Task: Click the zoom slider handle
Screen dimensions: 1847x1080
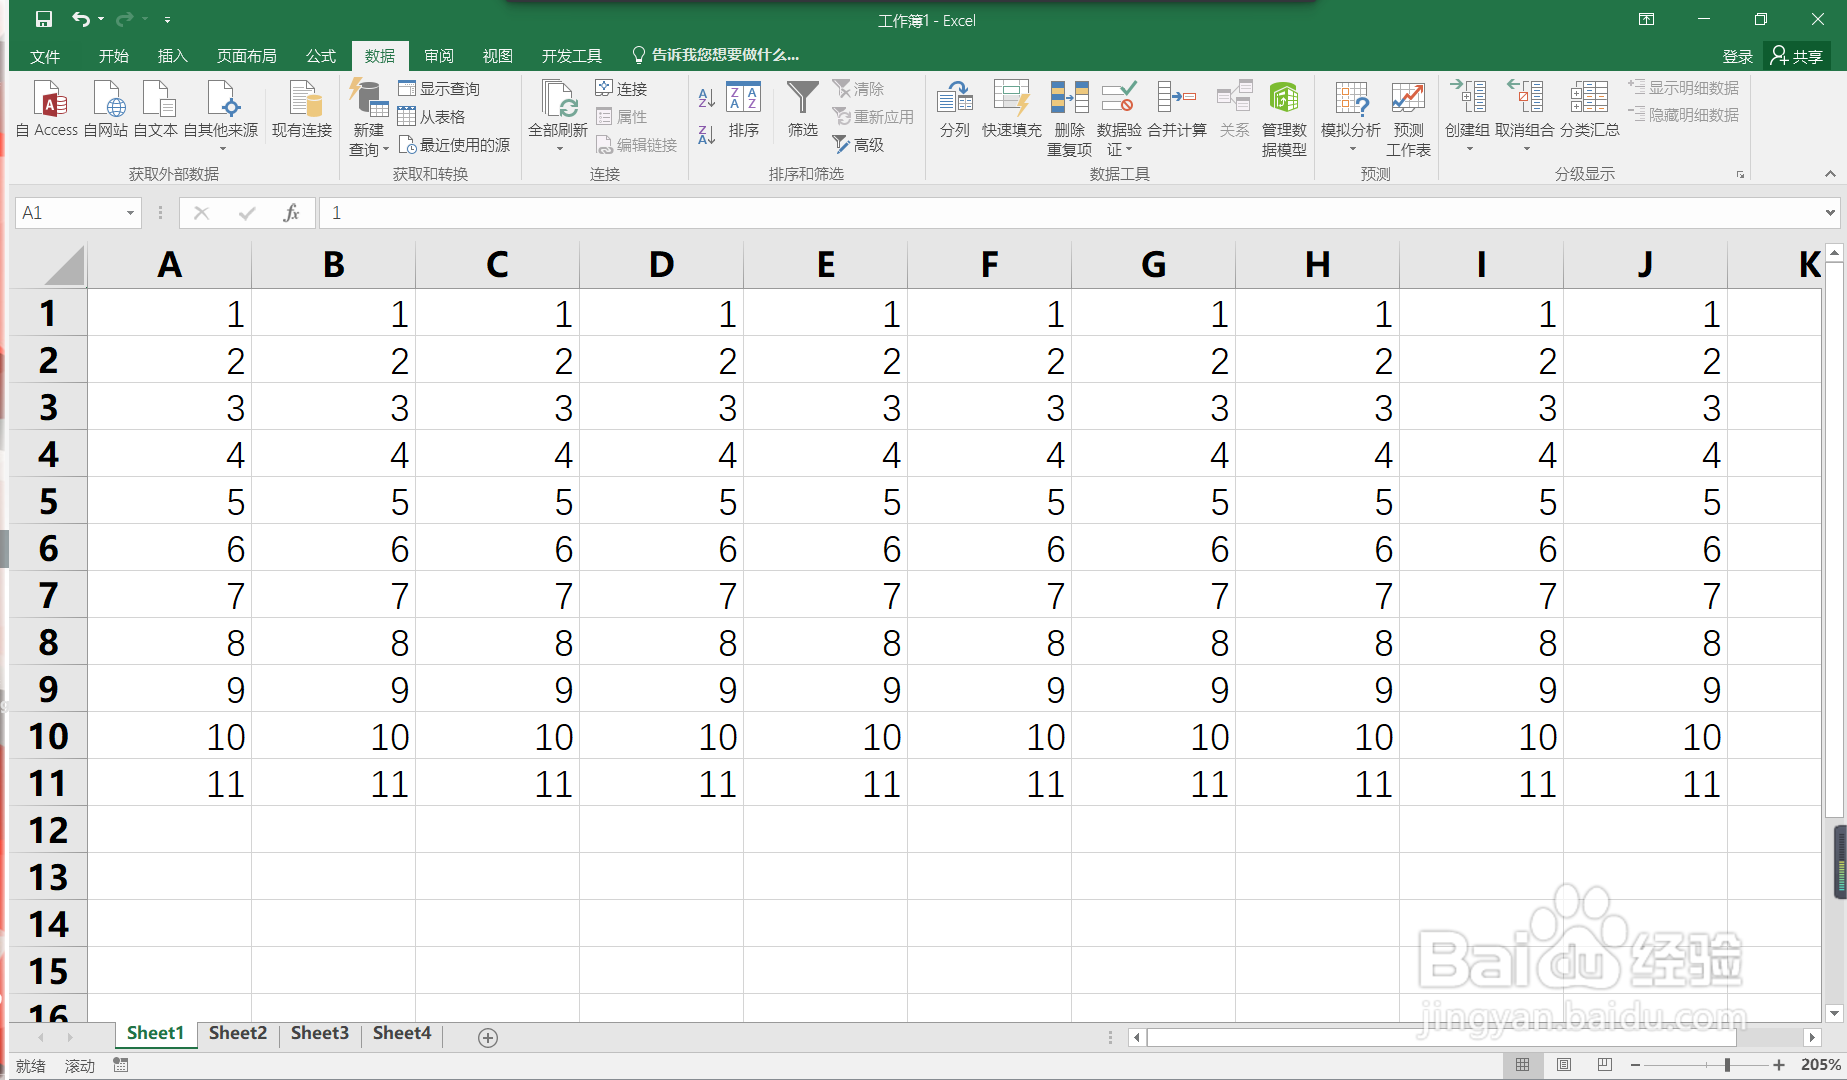Action: click(x=1727, y=1065)
